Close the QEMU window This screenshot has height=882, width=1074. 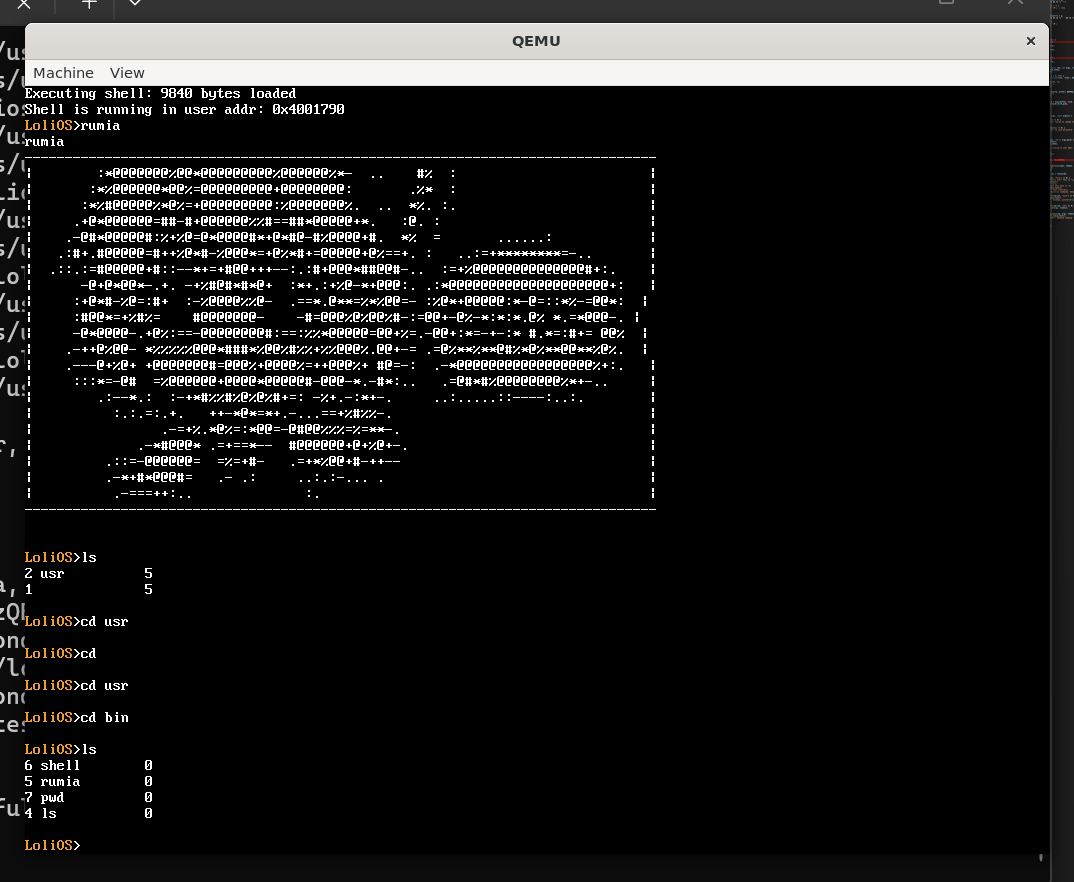[x=1030, y=41]
